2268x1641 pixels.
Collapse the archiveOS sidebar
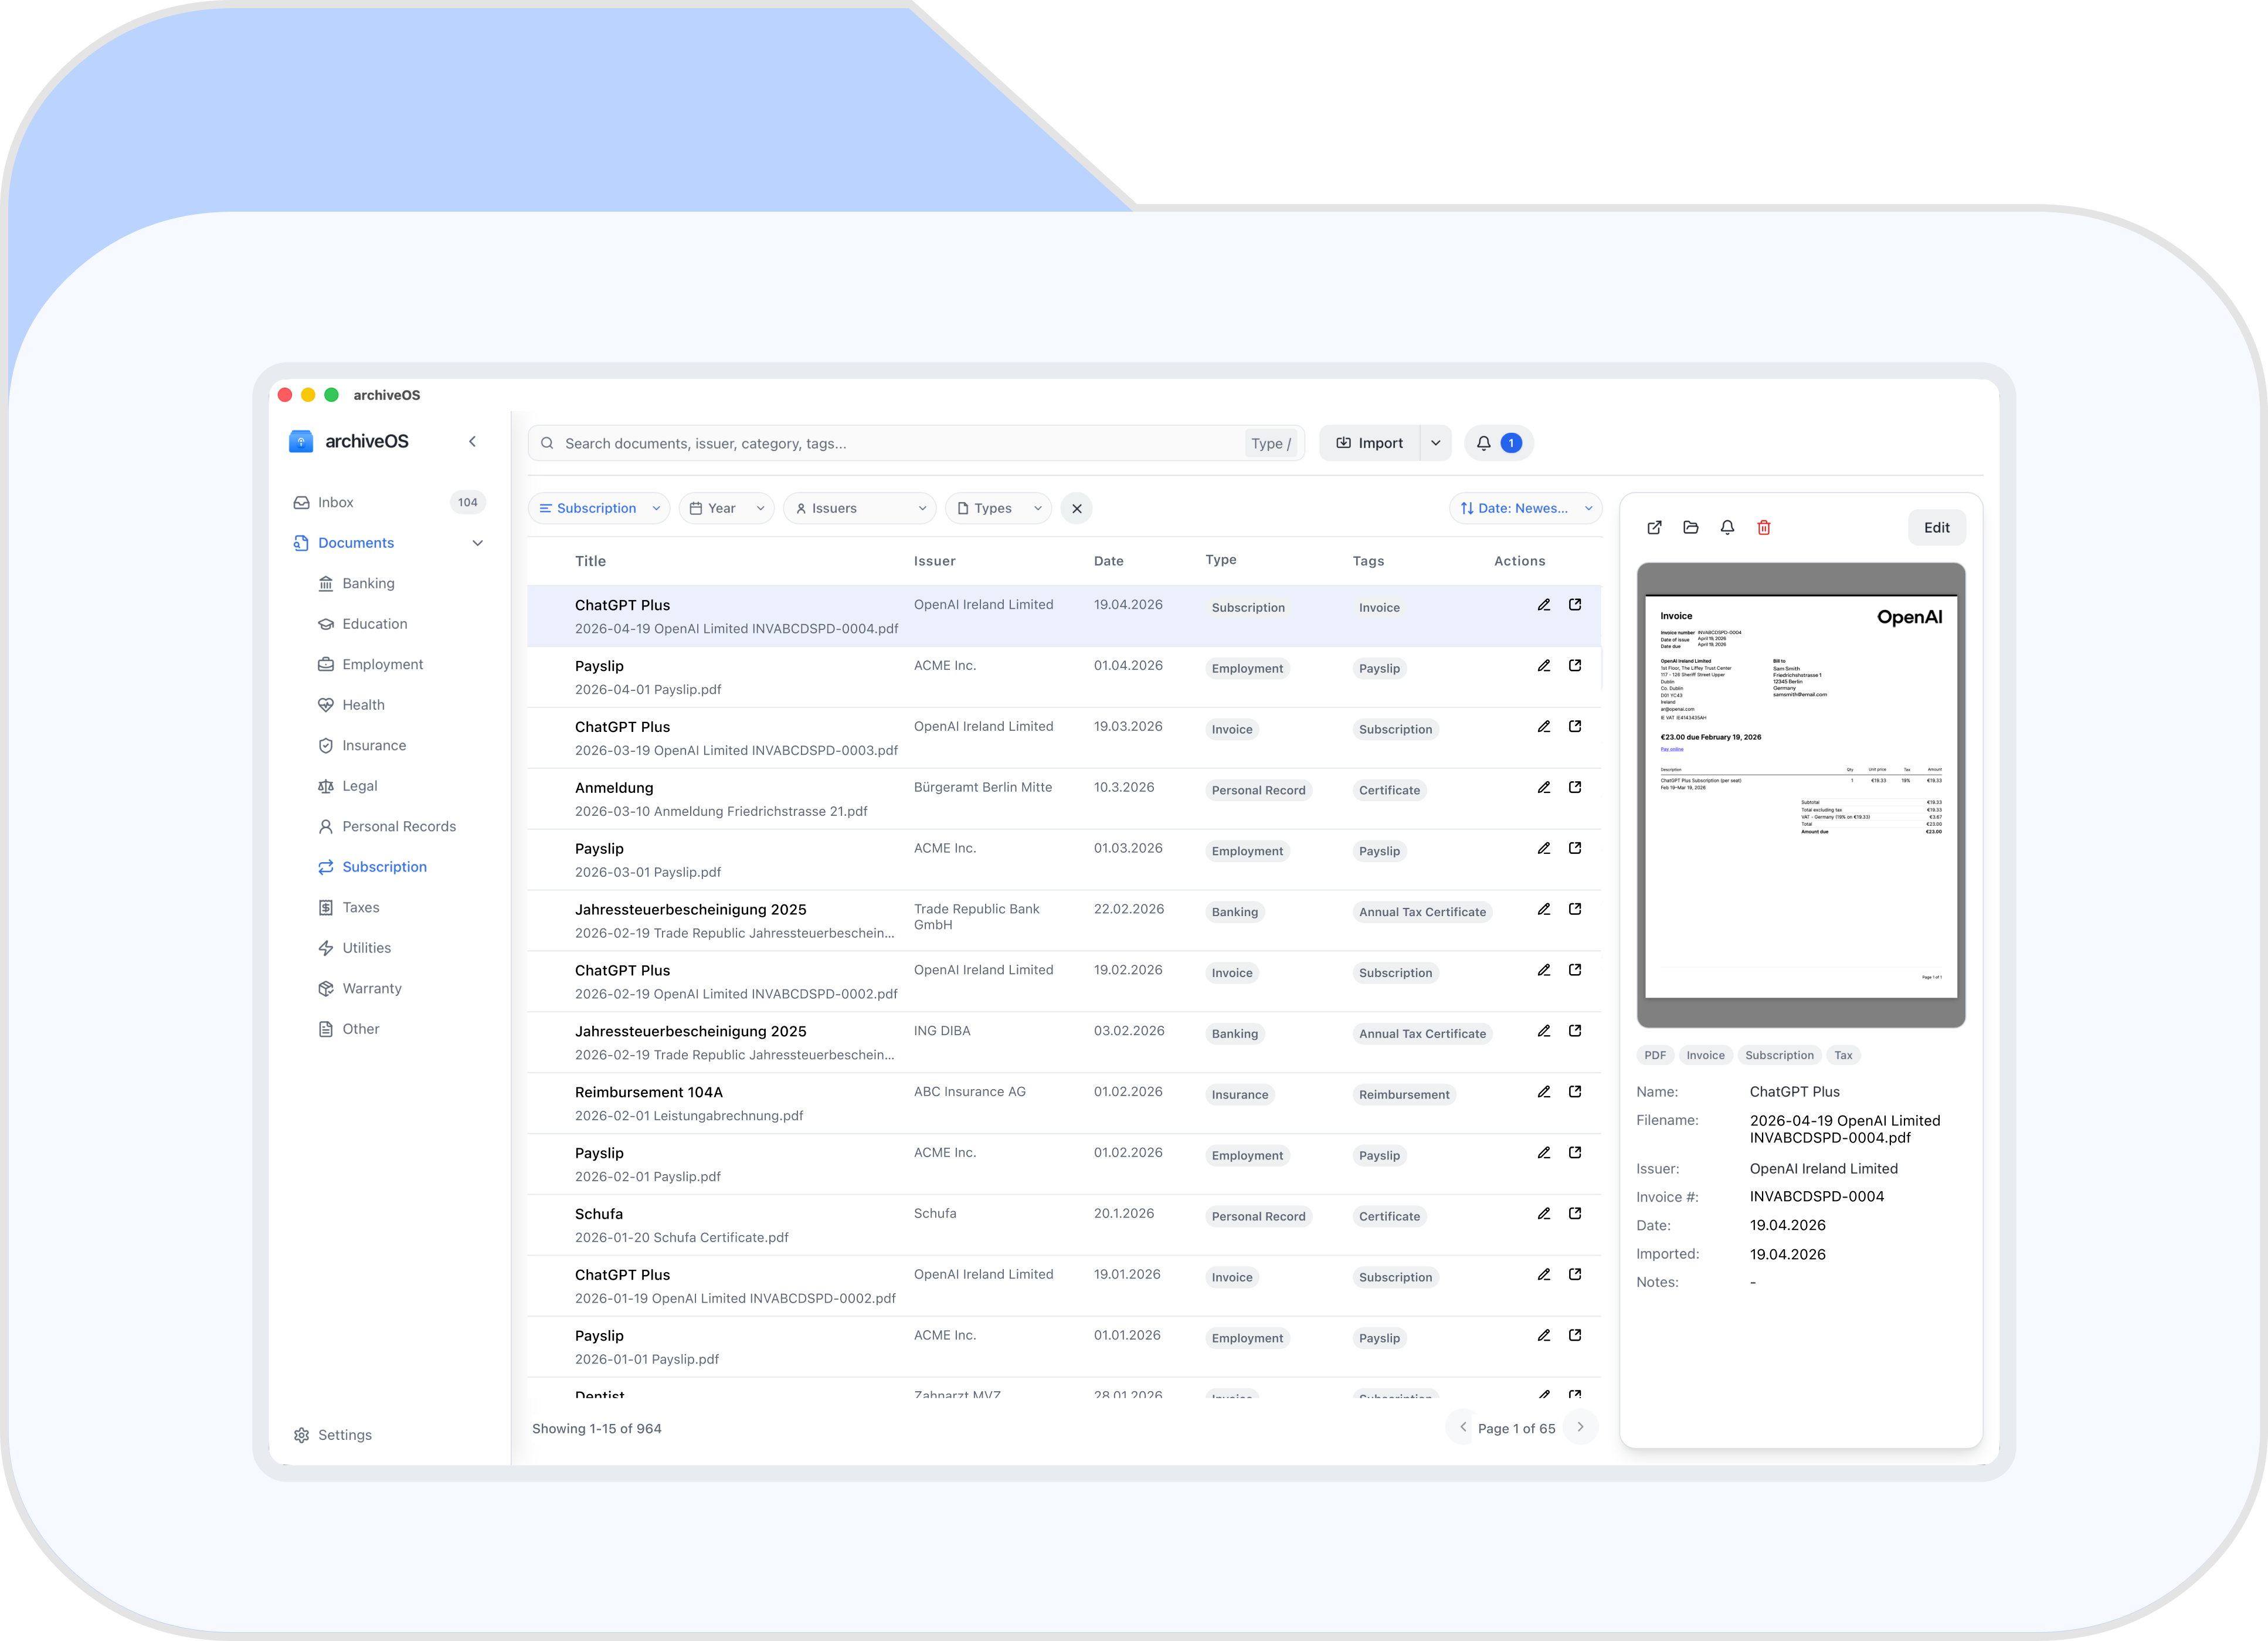point(472,441)
